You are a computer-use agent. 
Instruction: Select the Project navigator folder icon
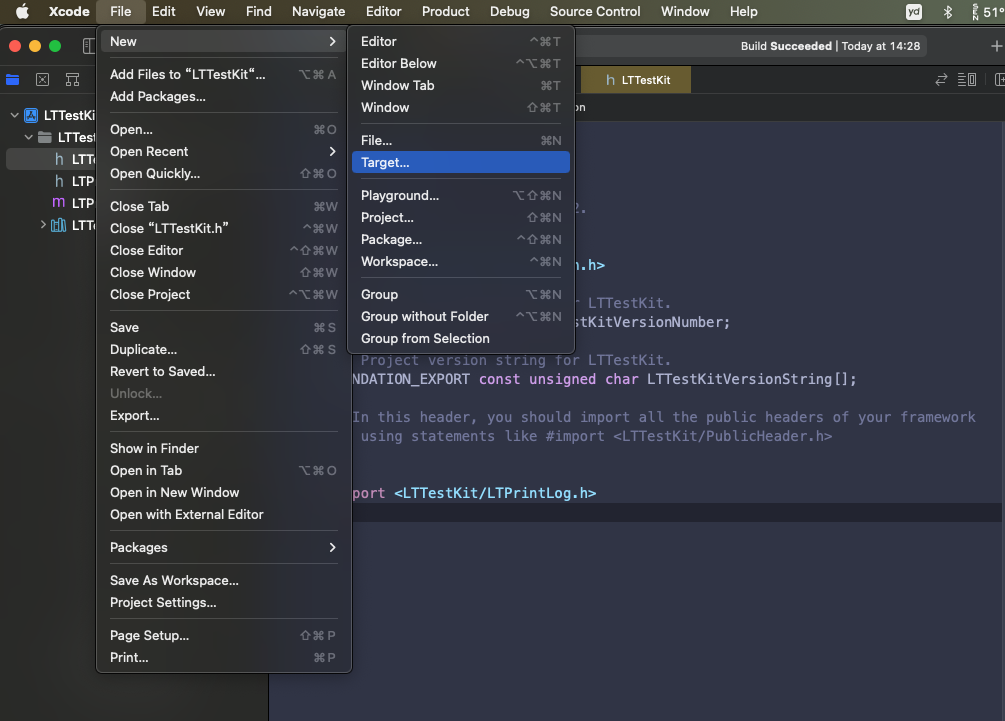pyautogui.click(x=12, y=79)
